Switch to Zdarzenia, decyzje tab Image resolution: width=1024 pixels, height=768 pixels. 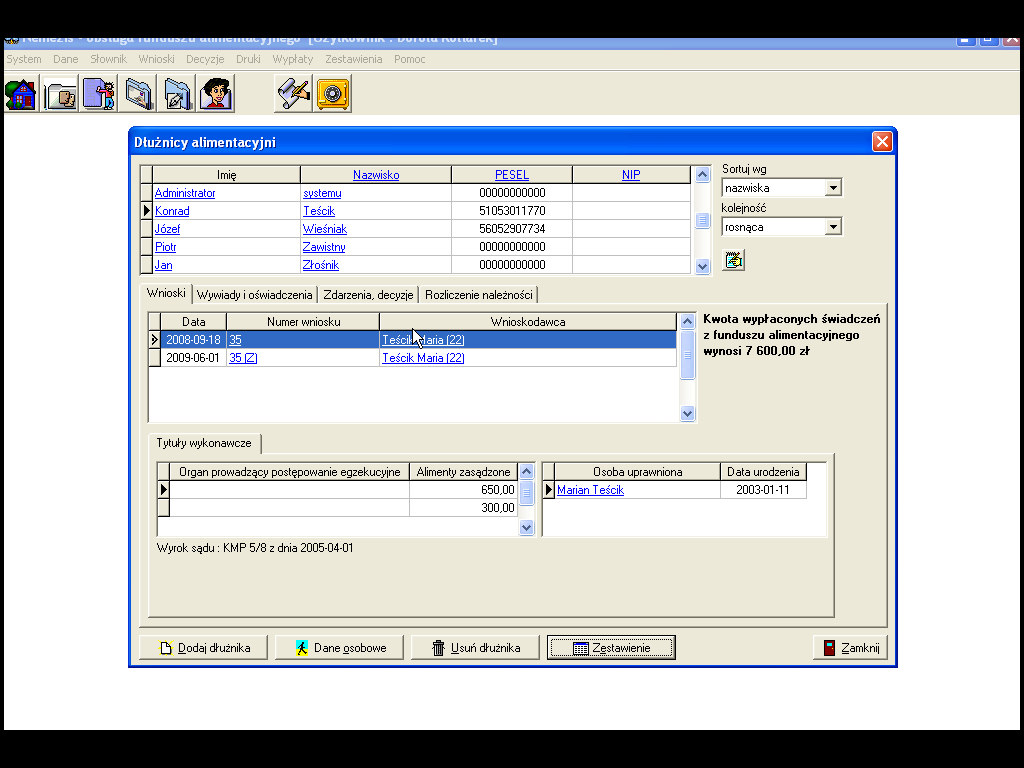(368, 295)
